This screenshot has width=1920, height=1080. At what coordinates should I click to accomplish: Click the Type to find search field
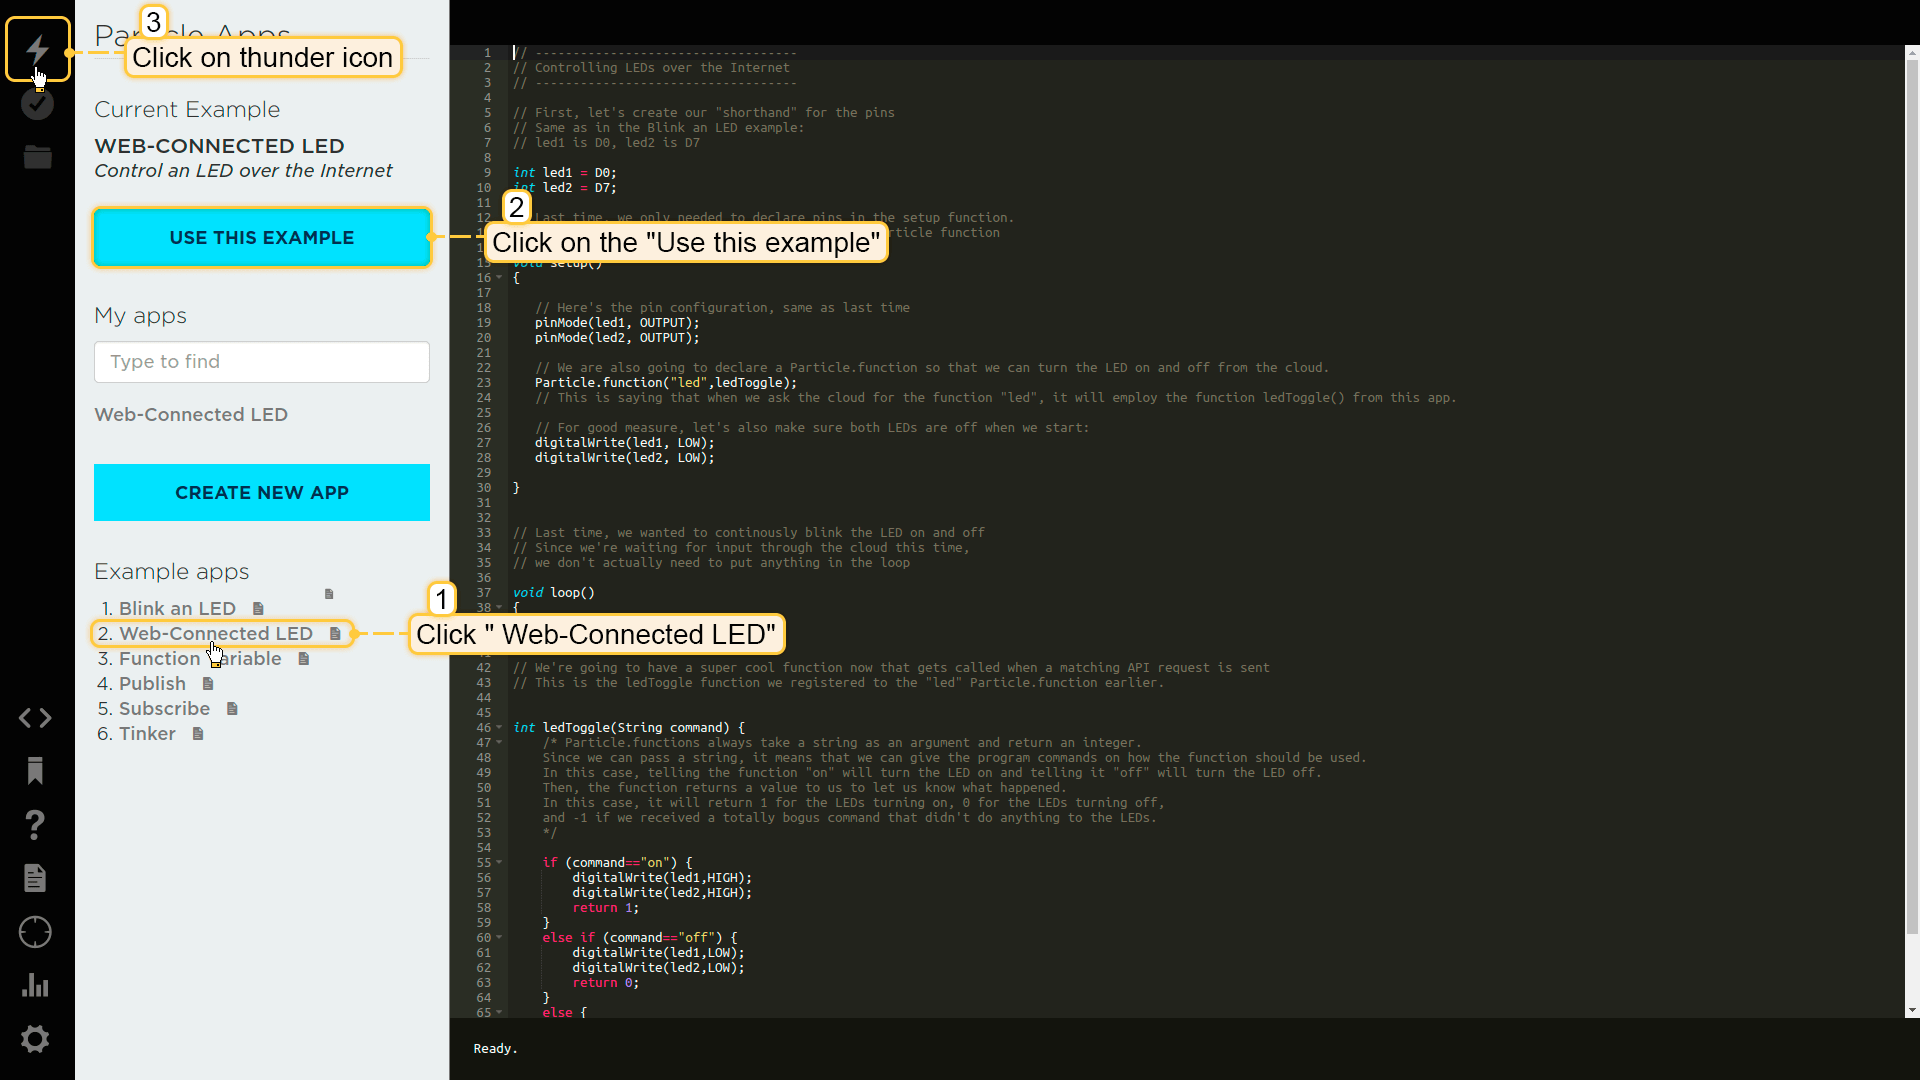261,362
